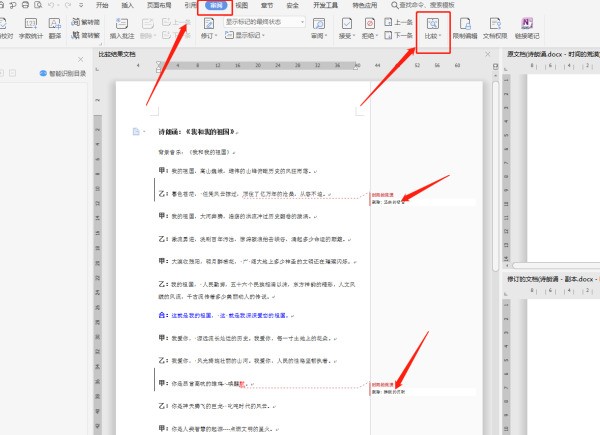Screen dimensions: 600x435
Task: Select the active 审阅 ribbon tab
Action: click(x=216, y=5)
